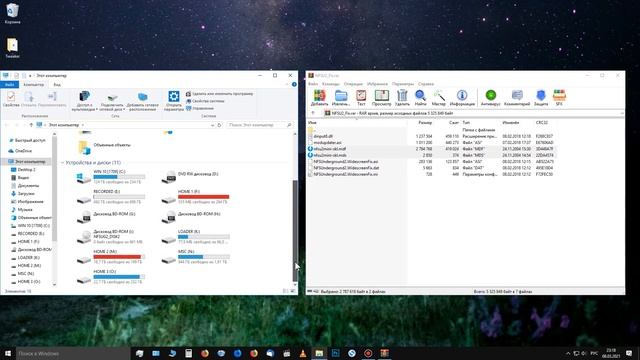This screenshot has height=360, width=640.
Task: Run the Тест (Test) tool in WinRAR
Action: tap(361, 98)
